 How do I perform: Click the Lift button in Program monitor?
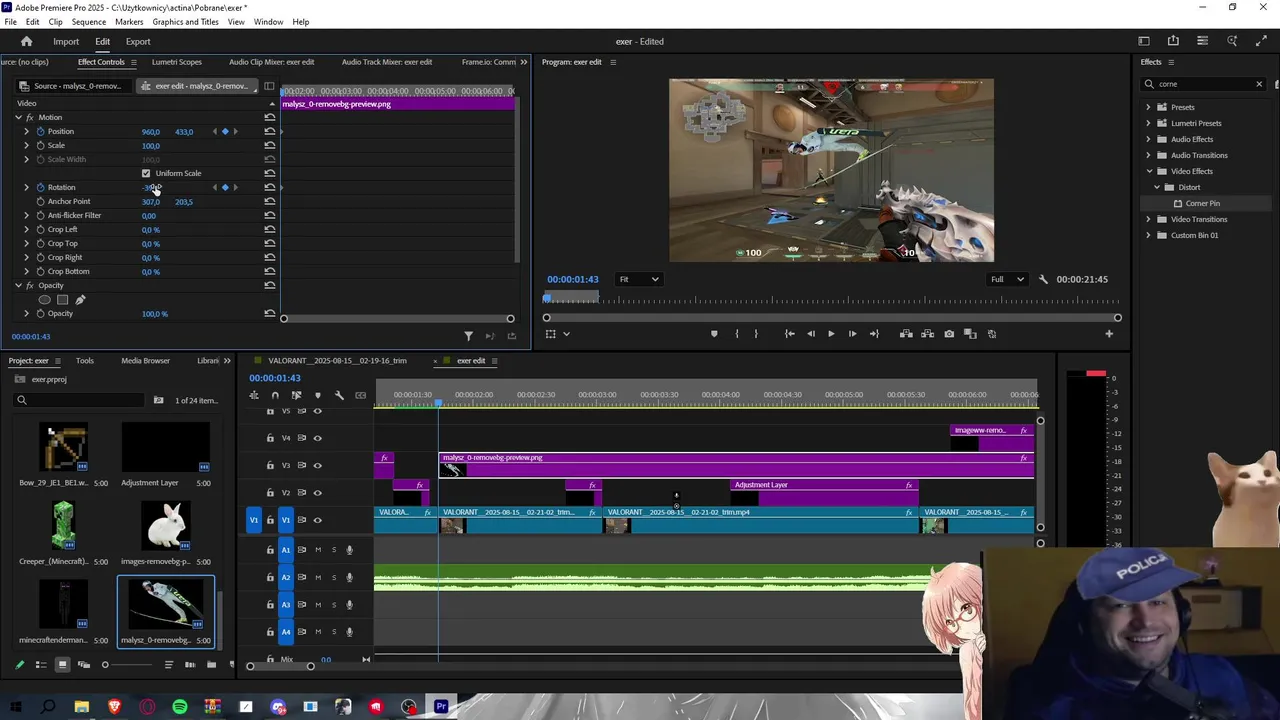point(906,334)
